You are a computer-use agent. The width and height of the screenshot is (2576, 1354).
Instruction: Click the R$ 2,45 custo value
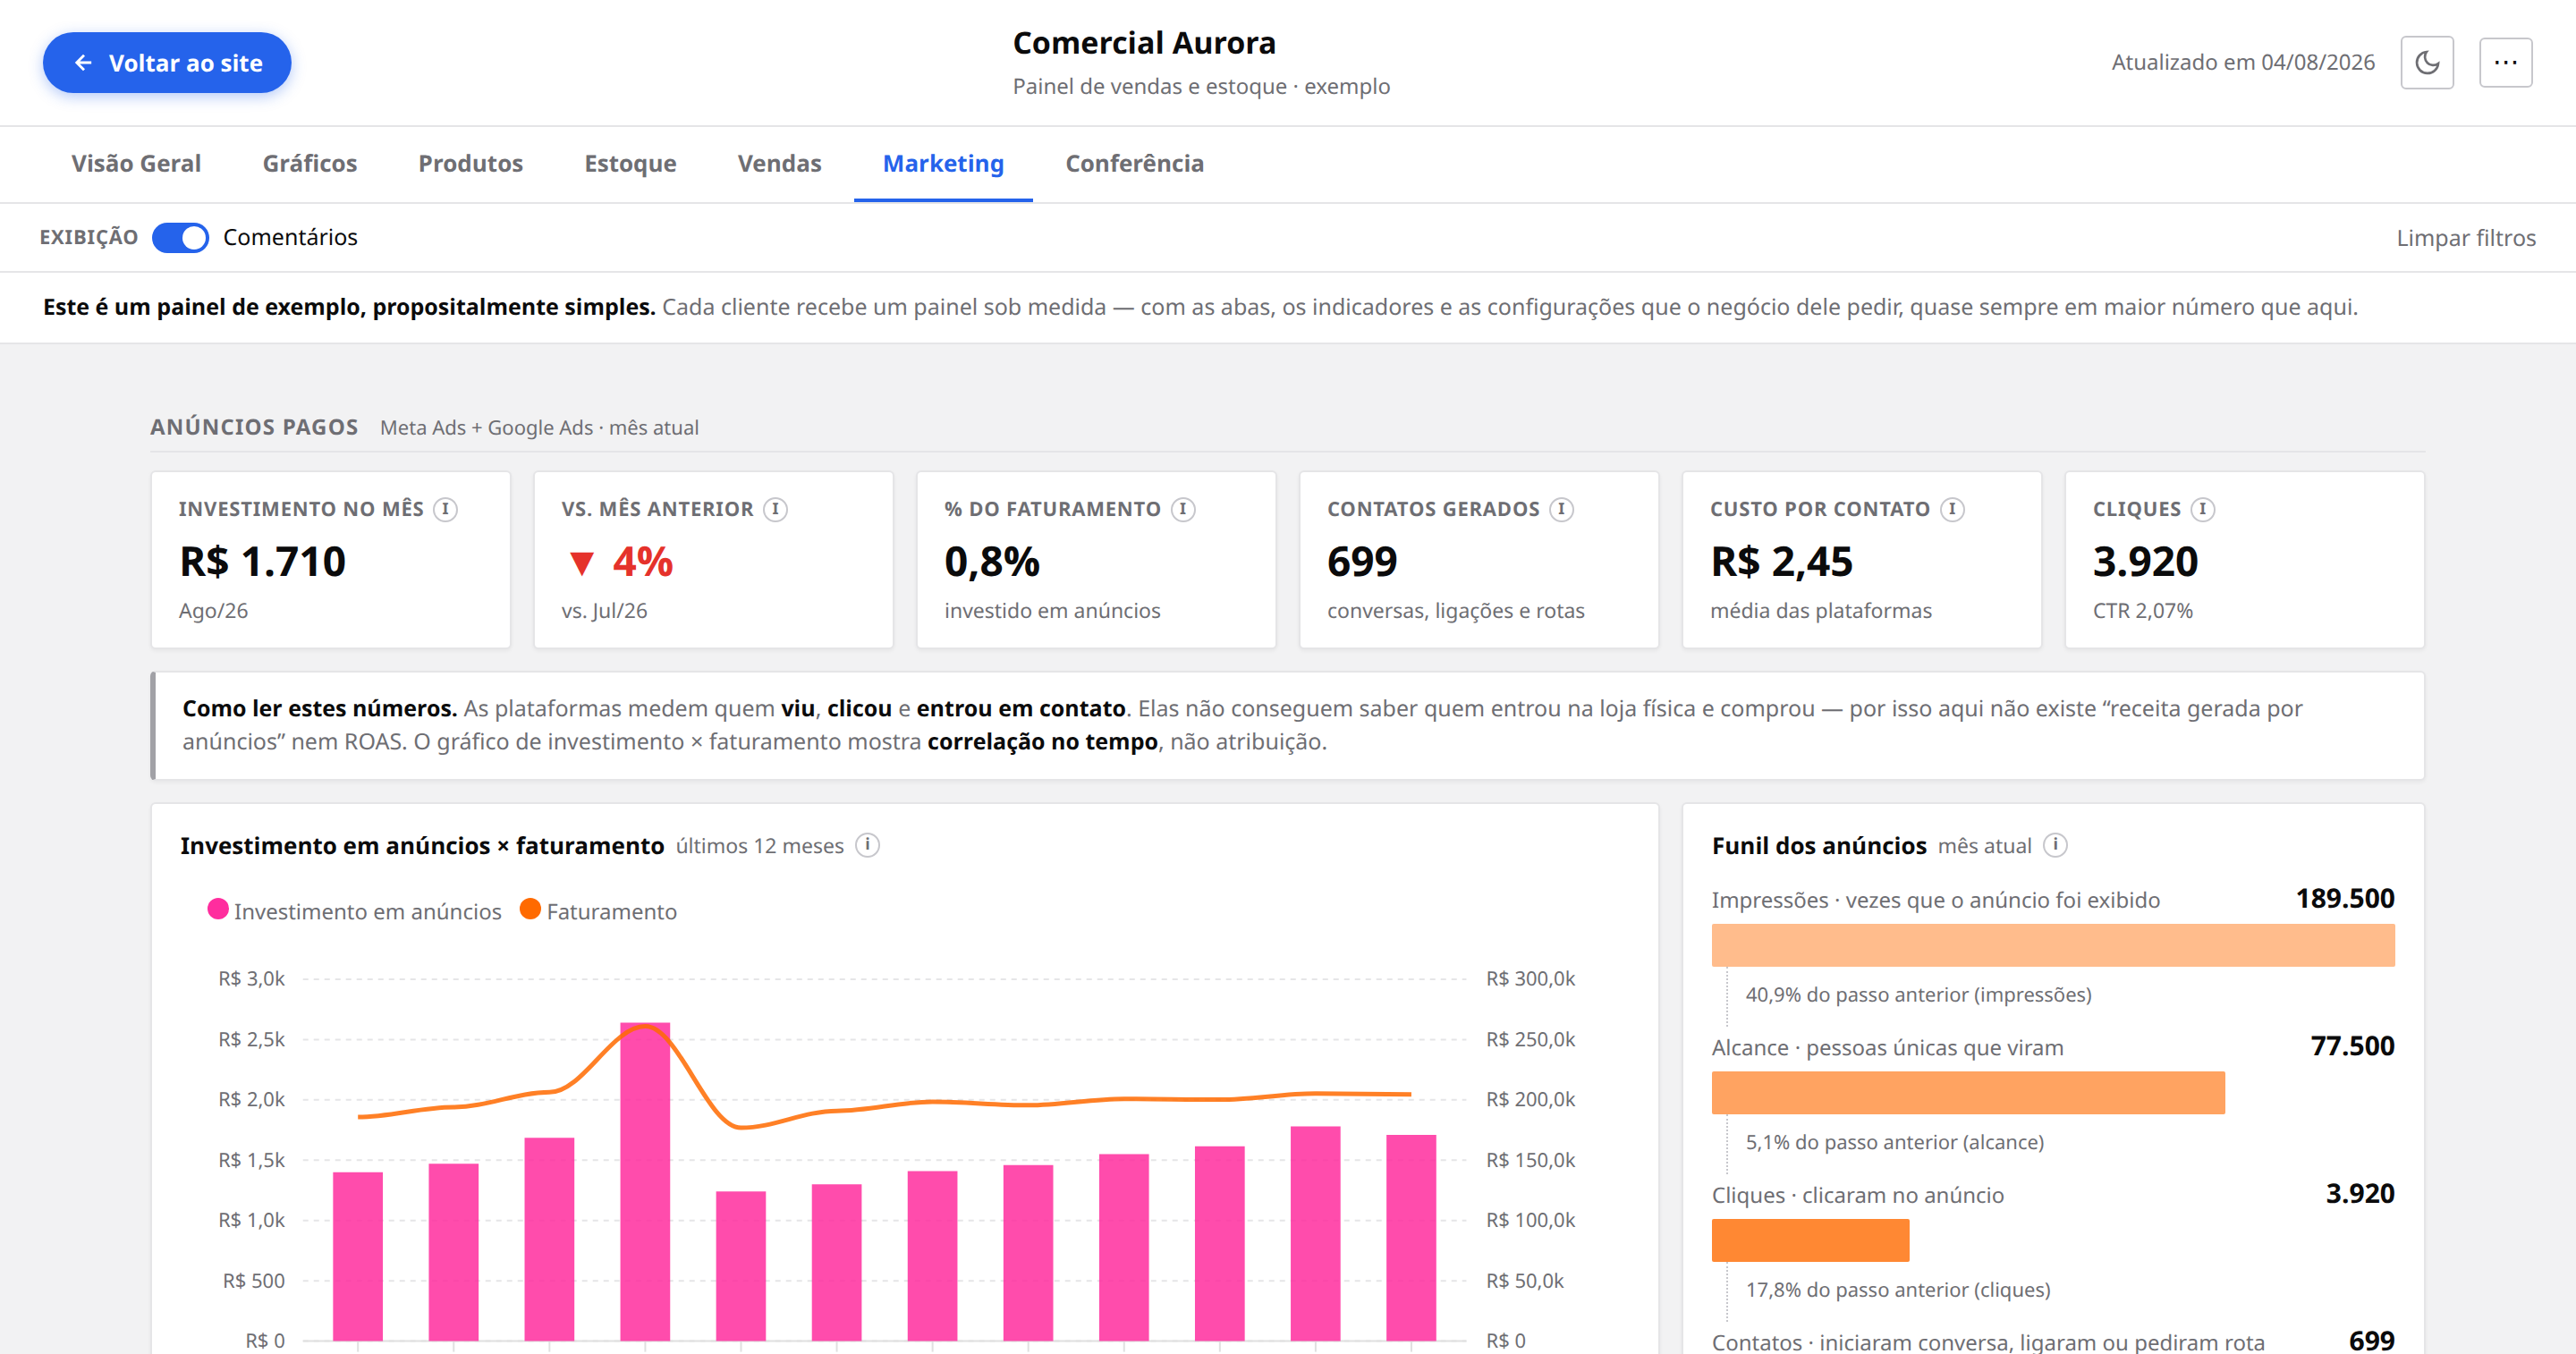(1781, 561)
